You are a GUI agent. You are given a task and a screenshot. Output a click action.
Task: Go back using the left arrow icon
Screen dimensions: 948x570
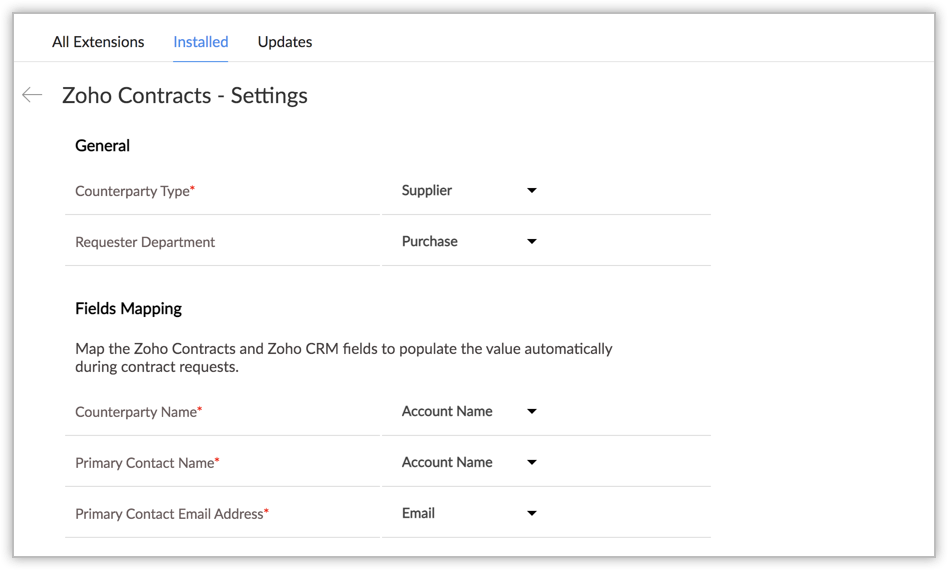[32, 95]
